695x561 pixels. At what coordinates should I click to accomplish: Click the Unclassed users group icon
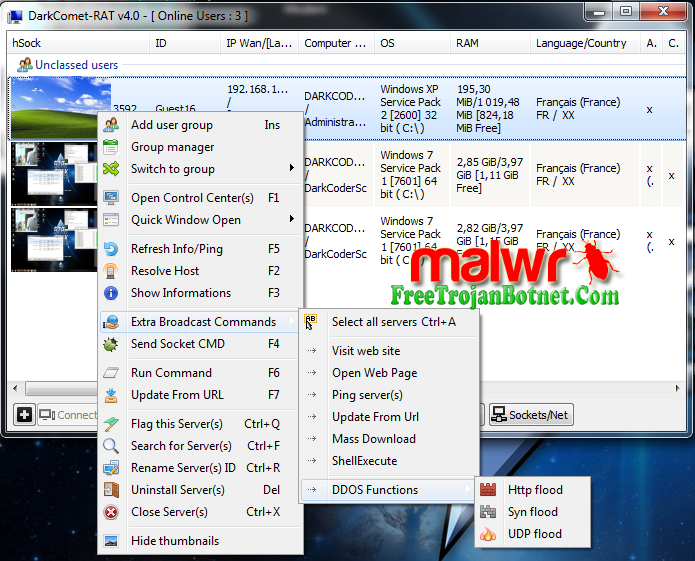(25, 65)
